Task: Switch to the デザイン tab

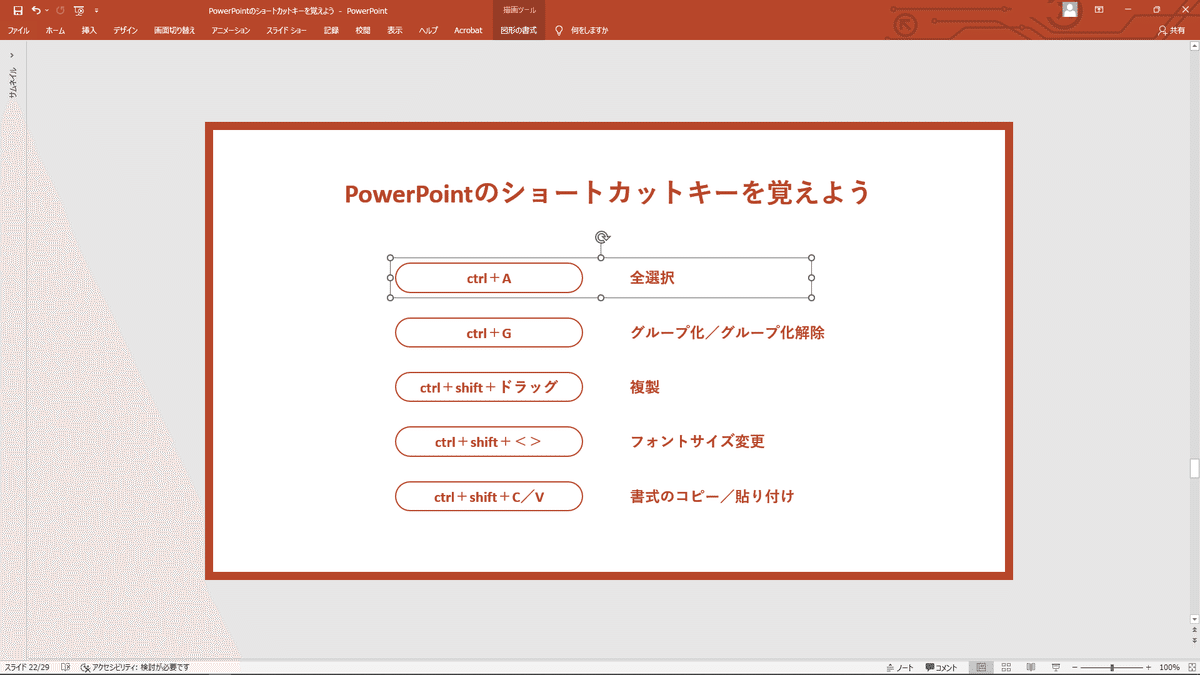Action: pos(125,30)
